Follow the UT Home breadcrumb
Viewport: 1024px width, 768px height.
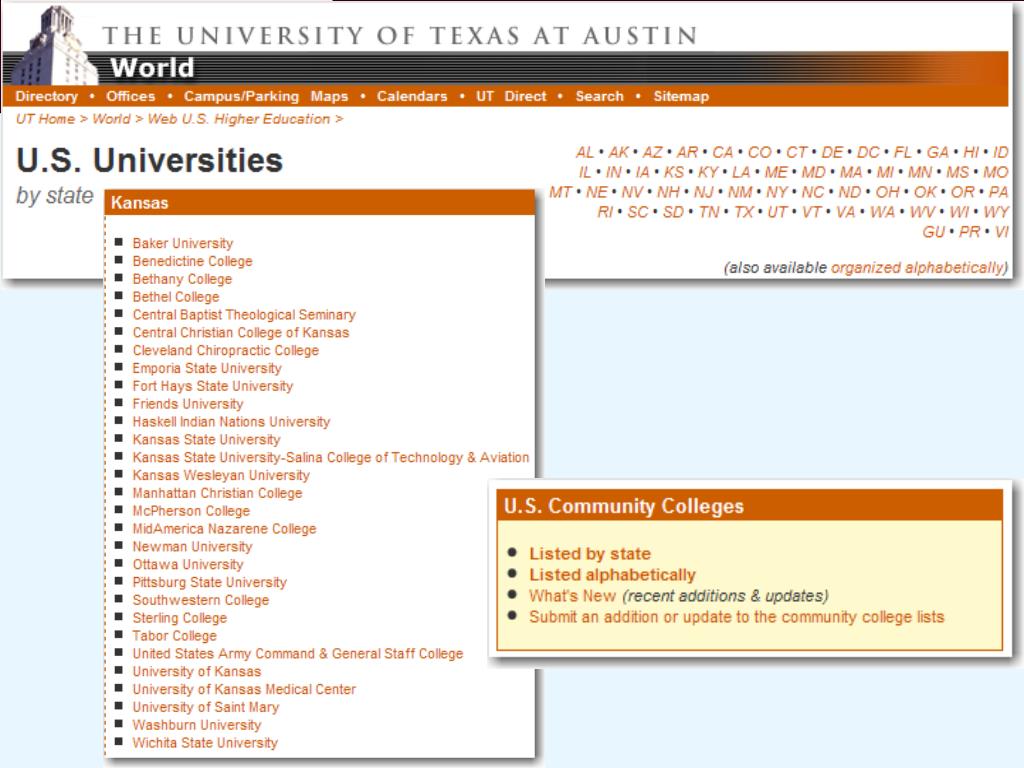coord(46,119)
